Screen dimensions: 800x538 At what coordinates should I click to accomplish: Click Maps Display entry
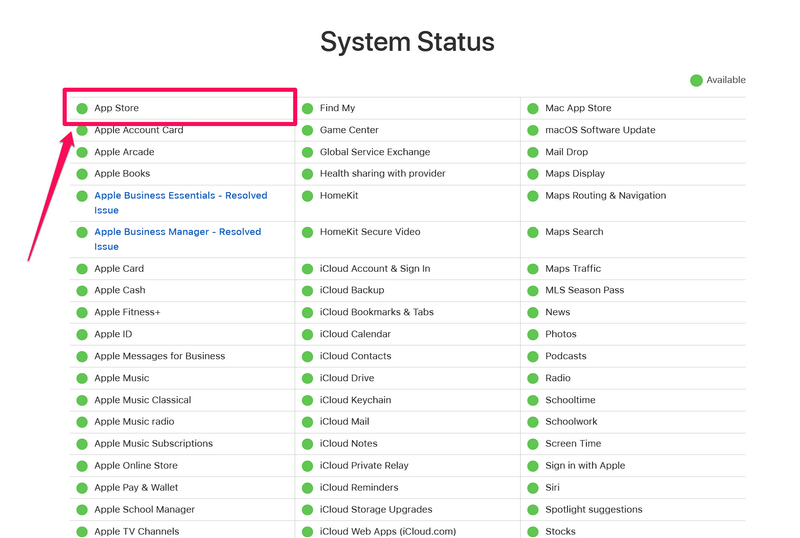(575, 173)
